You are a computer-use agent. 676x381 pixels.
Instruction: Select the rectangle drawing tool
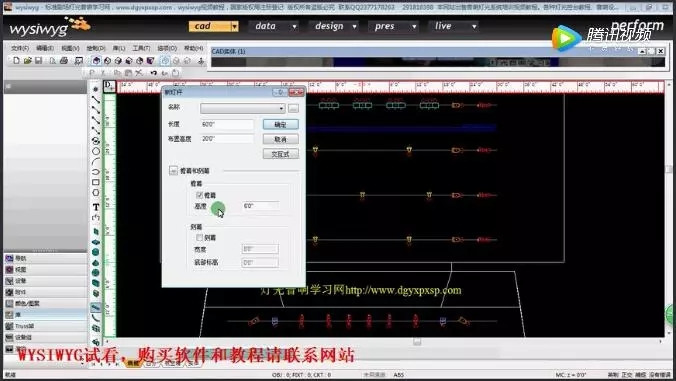[x=96, y=182]
